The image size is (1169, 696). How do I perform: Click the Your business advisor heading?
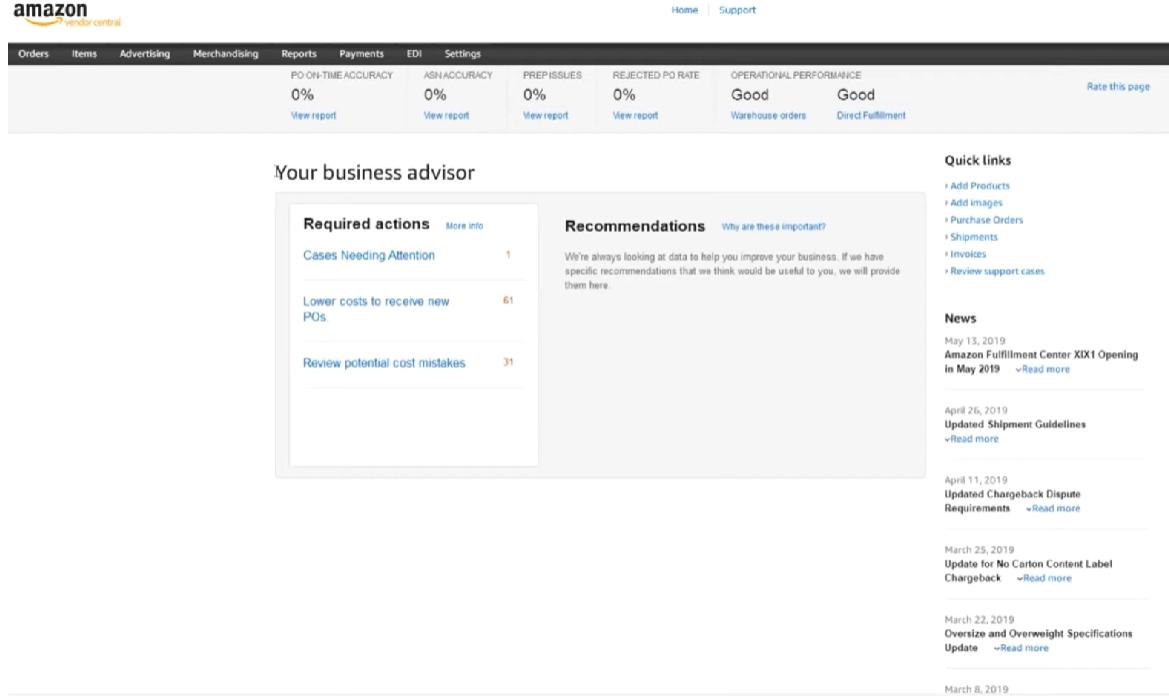[374, 172]
